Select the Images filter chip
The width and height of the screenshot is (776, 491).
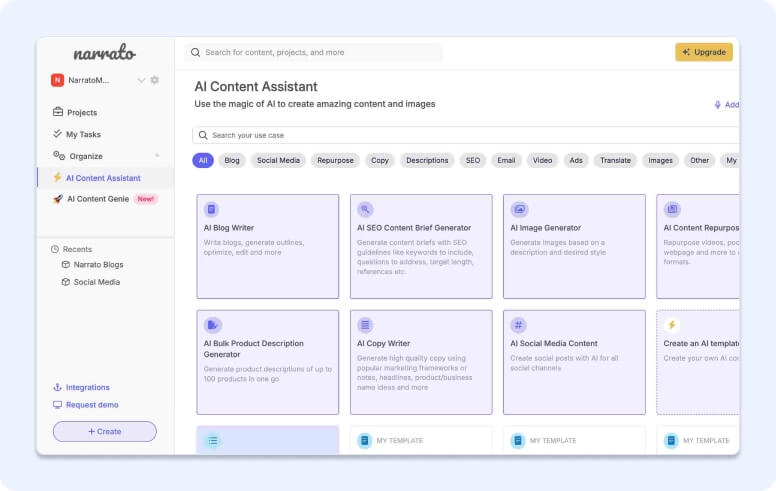(660, 160)
